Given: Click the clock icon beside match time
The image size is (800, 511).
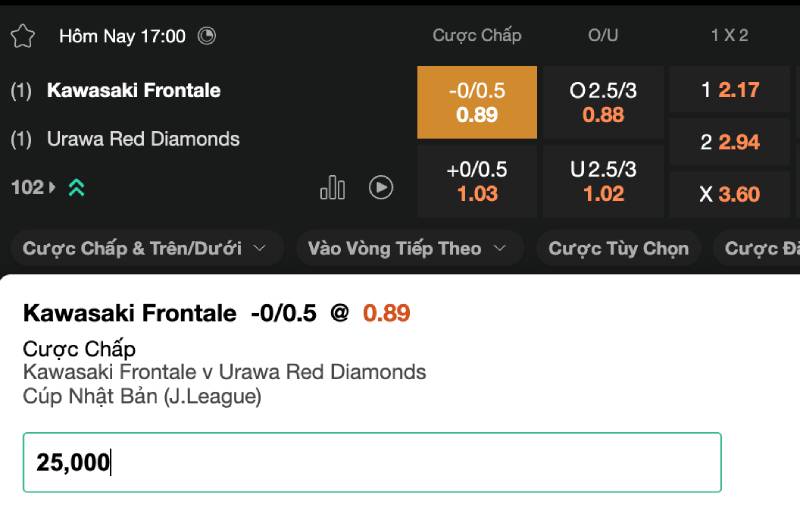Looking at the screenshot, I should [207, 36].
